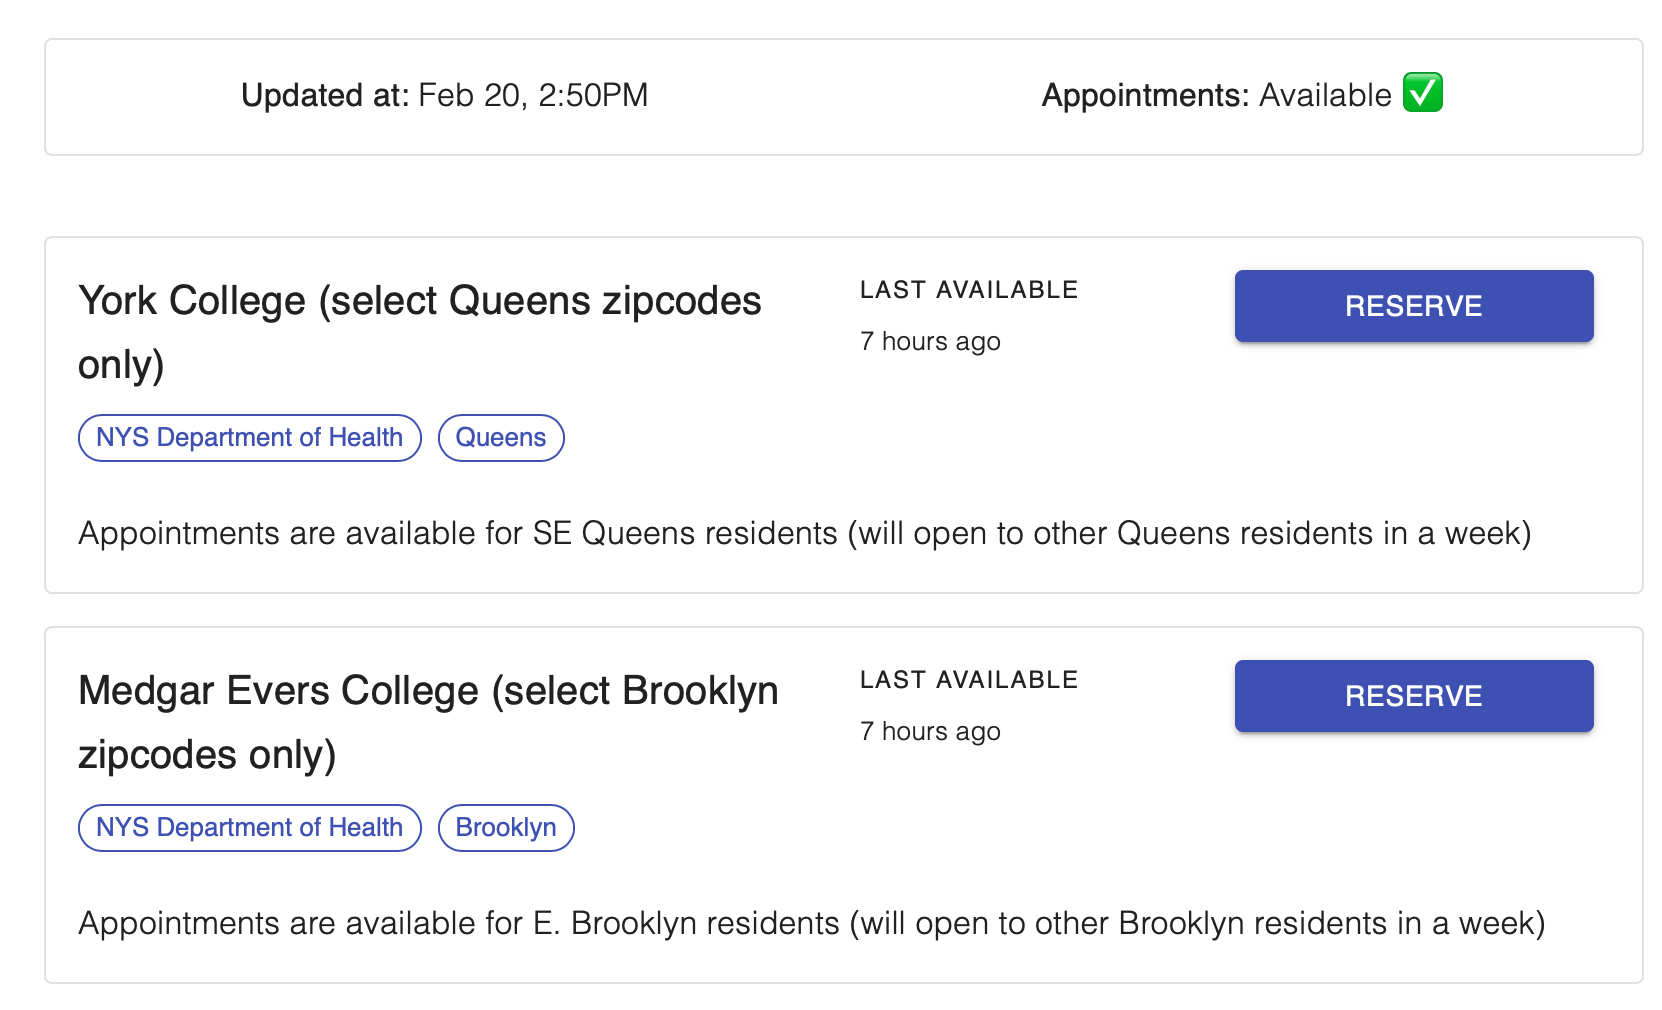Click York College's LAST AVAILABLE label
The image size is (1662, 1010).
[x=969, y=290]
